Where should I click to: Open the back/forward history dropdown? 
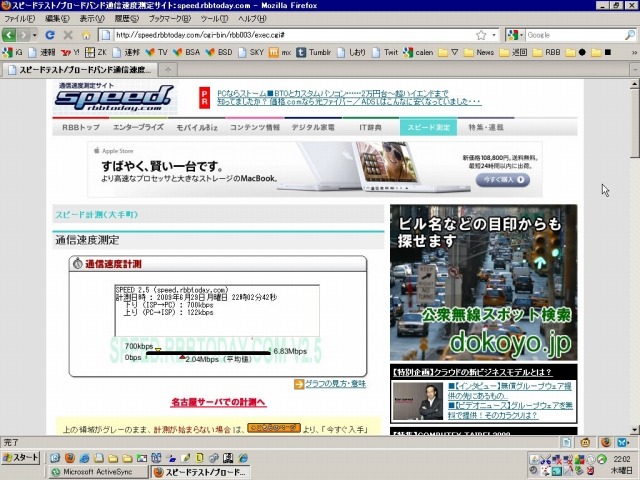[x=34, y=35]
